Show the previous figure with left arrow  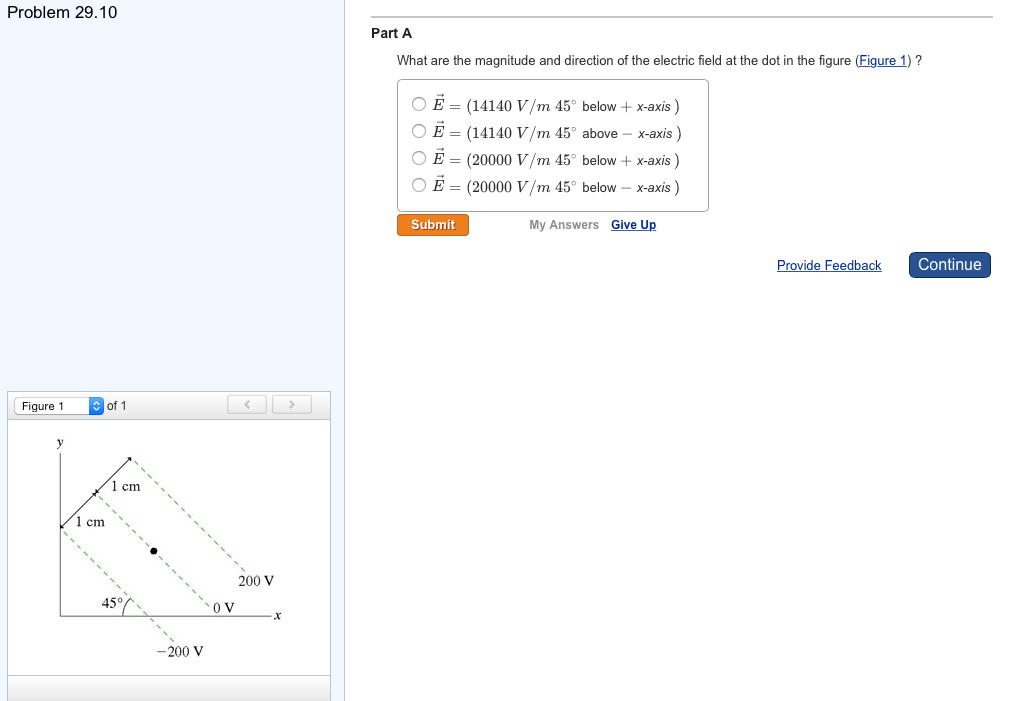tap(247, 405)
